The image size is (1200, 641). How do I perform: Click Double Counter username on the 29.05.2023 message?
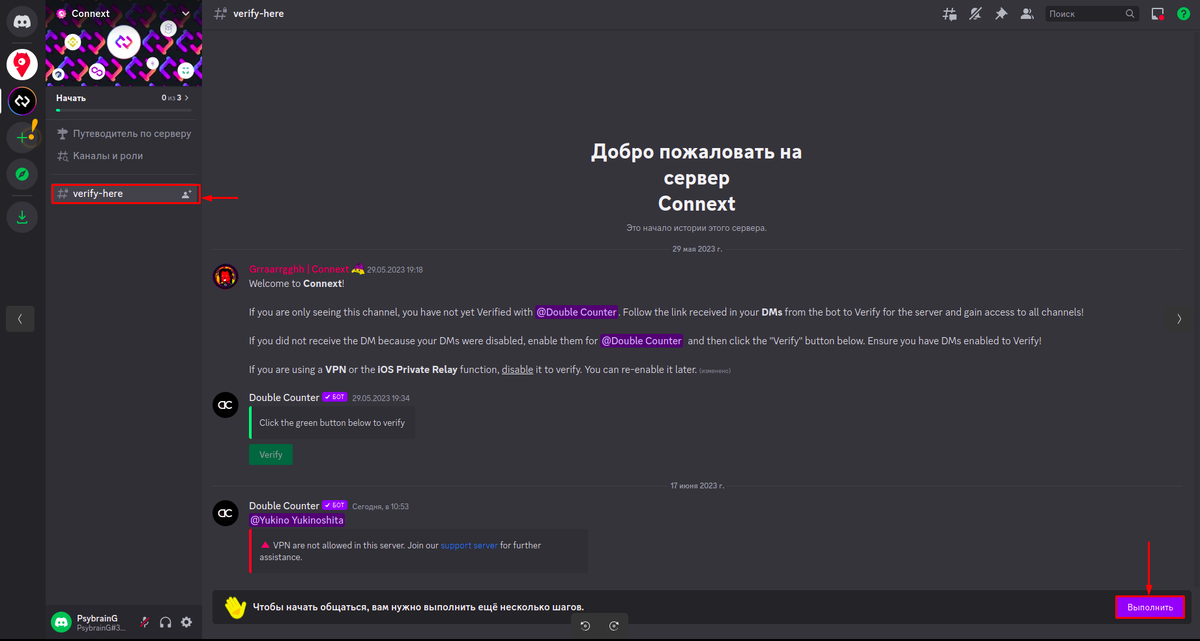(284, 397)
